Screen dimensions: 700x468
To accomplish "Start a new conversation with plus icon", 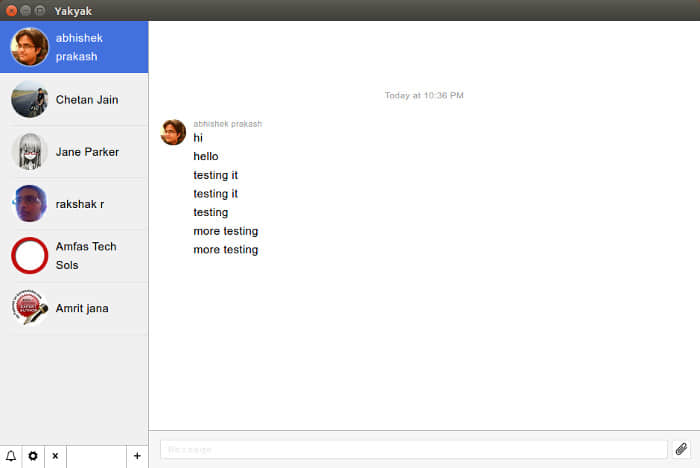I will (x=137, y=456).
